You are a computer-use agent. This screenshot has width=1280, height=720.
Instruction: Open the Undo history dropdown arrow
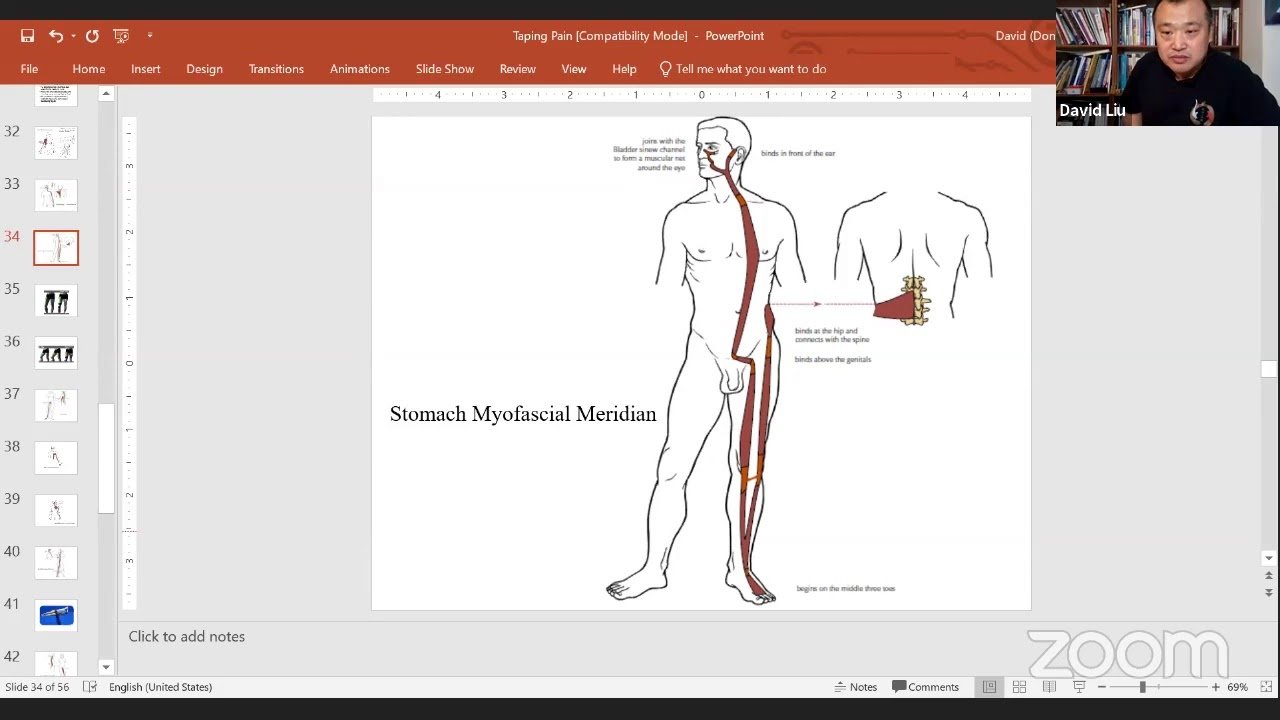tap(73, 36)
